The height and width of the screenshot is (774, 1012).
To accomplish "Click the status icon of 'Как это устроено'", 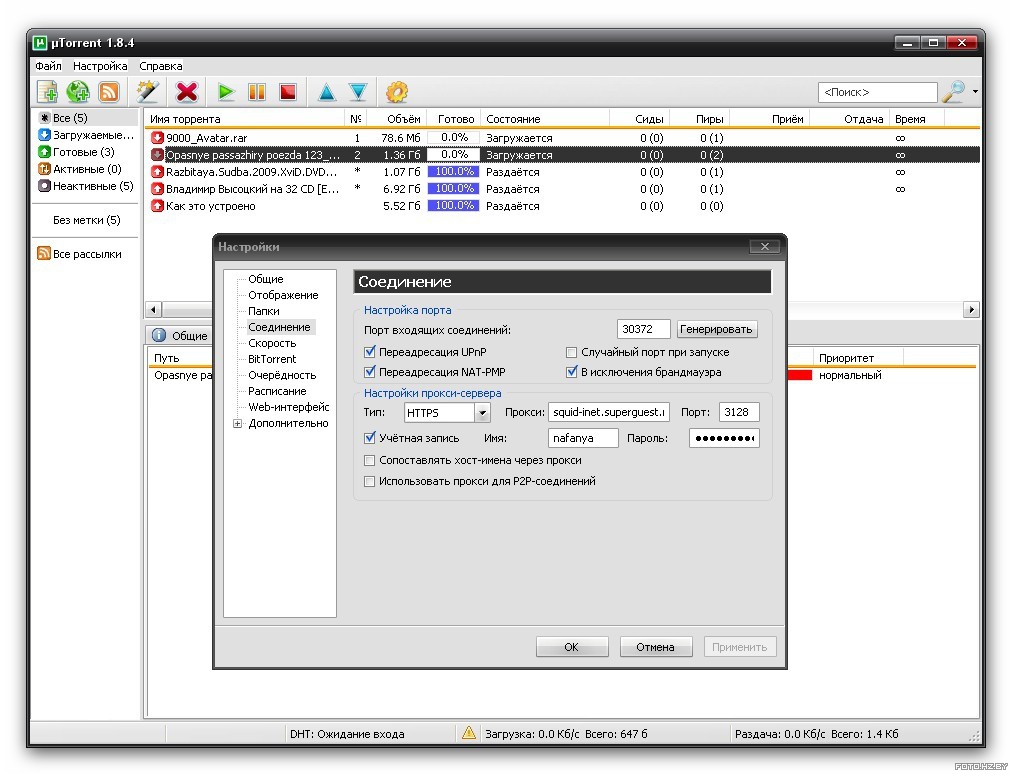I will click(x=157, y=206).
